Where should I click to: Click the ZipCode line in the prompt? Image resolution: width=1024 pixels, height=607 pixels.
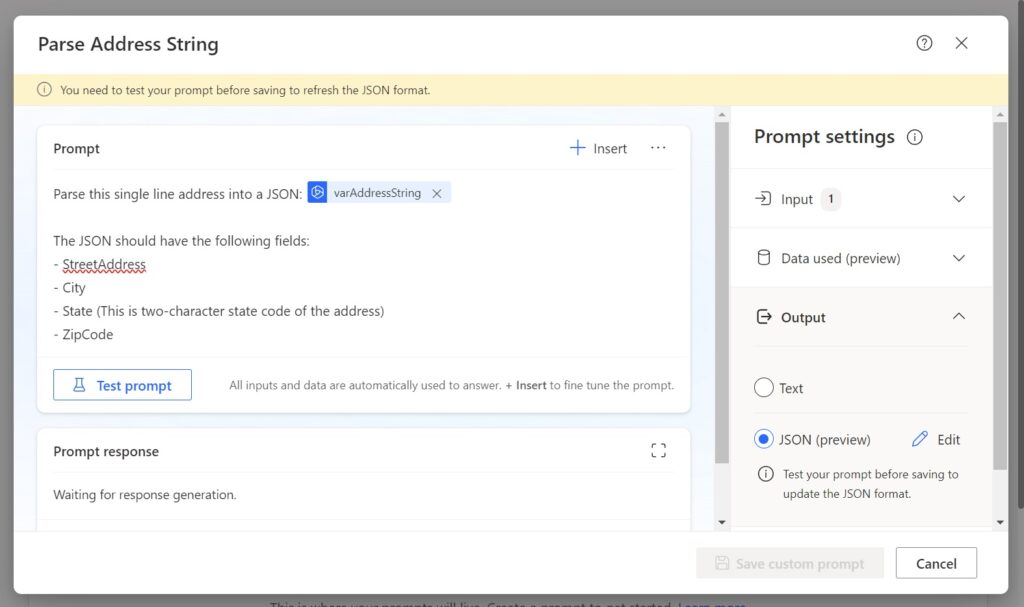coord(83,335)
